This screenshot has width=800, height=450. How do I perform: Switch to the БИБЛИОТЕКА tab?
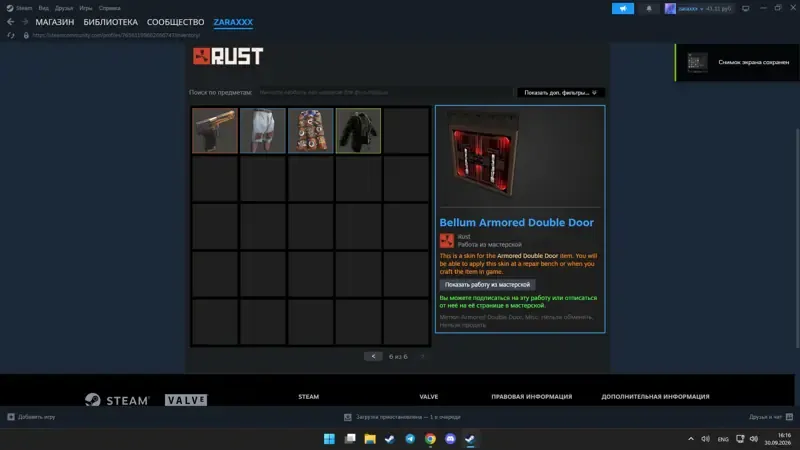click(111, 22)
